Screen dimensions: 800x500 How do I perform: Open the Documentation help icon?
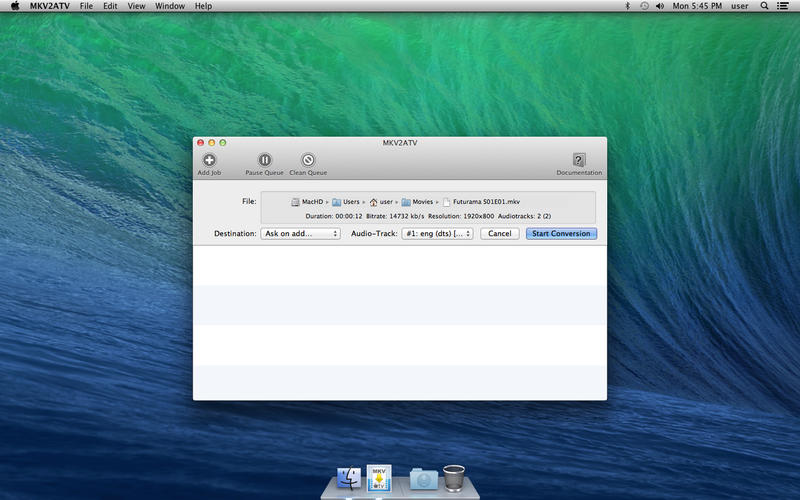579,160
